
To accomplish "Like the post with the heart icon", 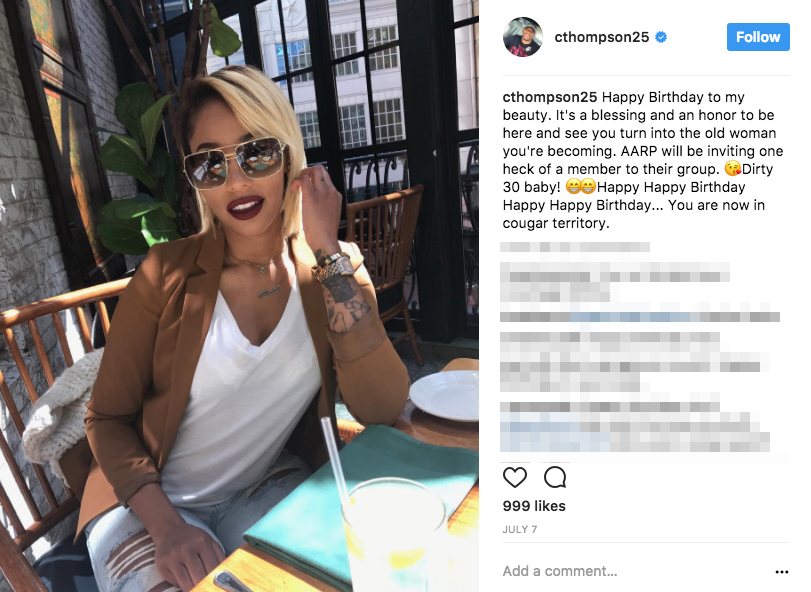I will [515, 477].
